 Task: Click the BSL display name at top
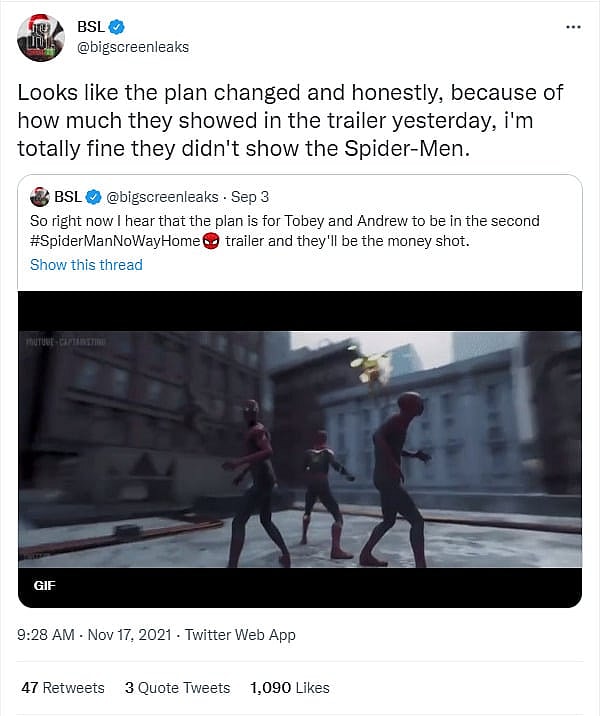tap(90, 26)
